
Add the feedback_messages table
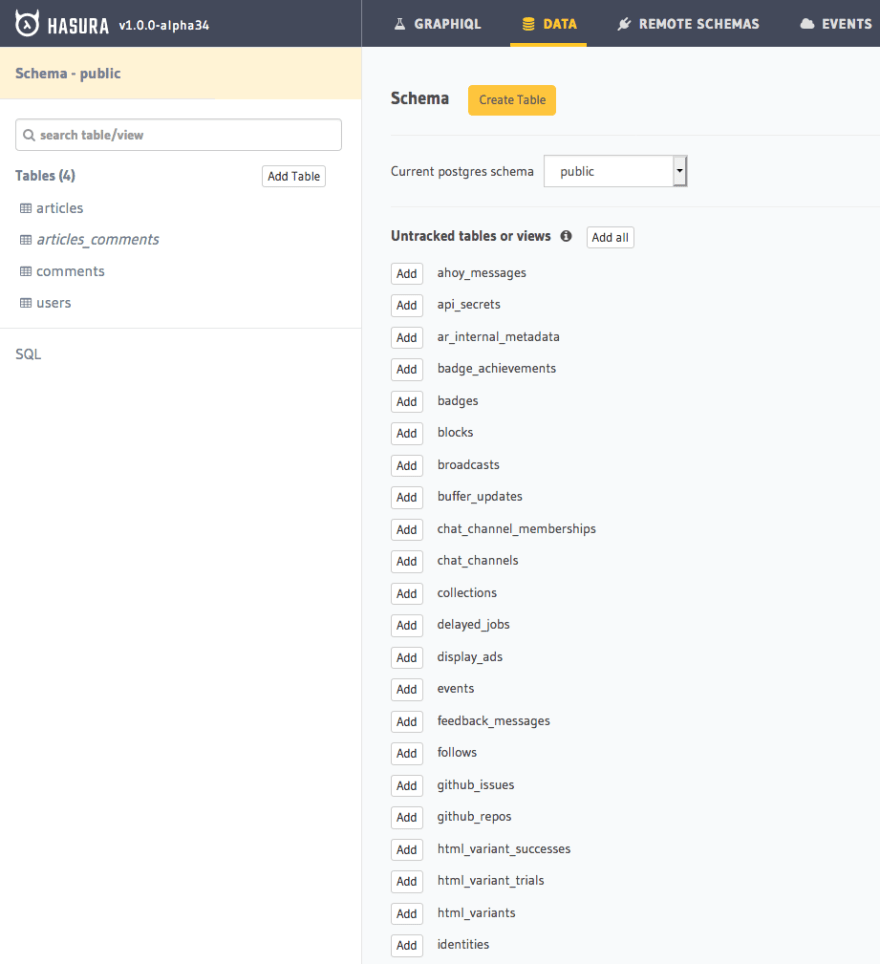click(406, 722)
